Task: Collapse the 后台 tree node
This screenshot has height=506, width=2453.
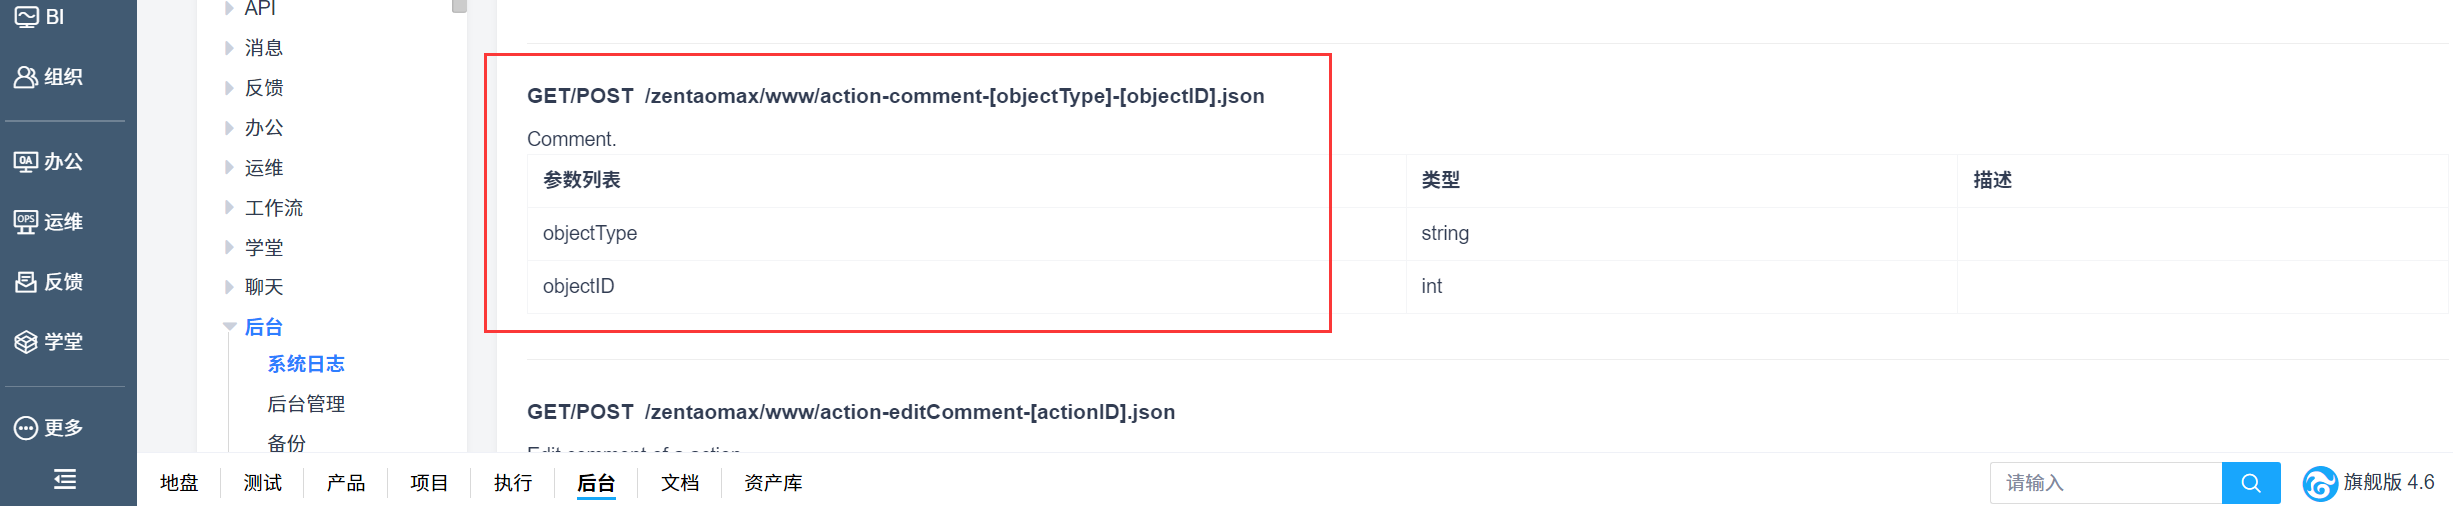Action: pos(229,327)
